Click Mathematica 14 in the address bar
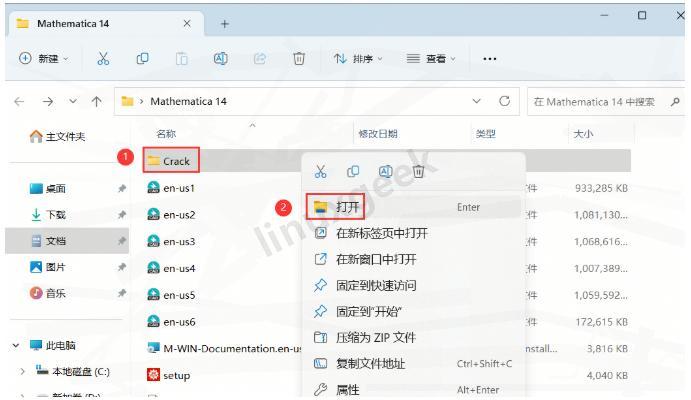This screenshot has width=691, height=400. 188,102
